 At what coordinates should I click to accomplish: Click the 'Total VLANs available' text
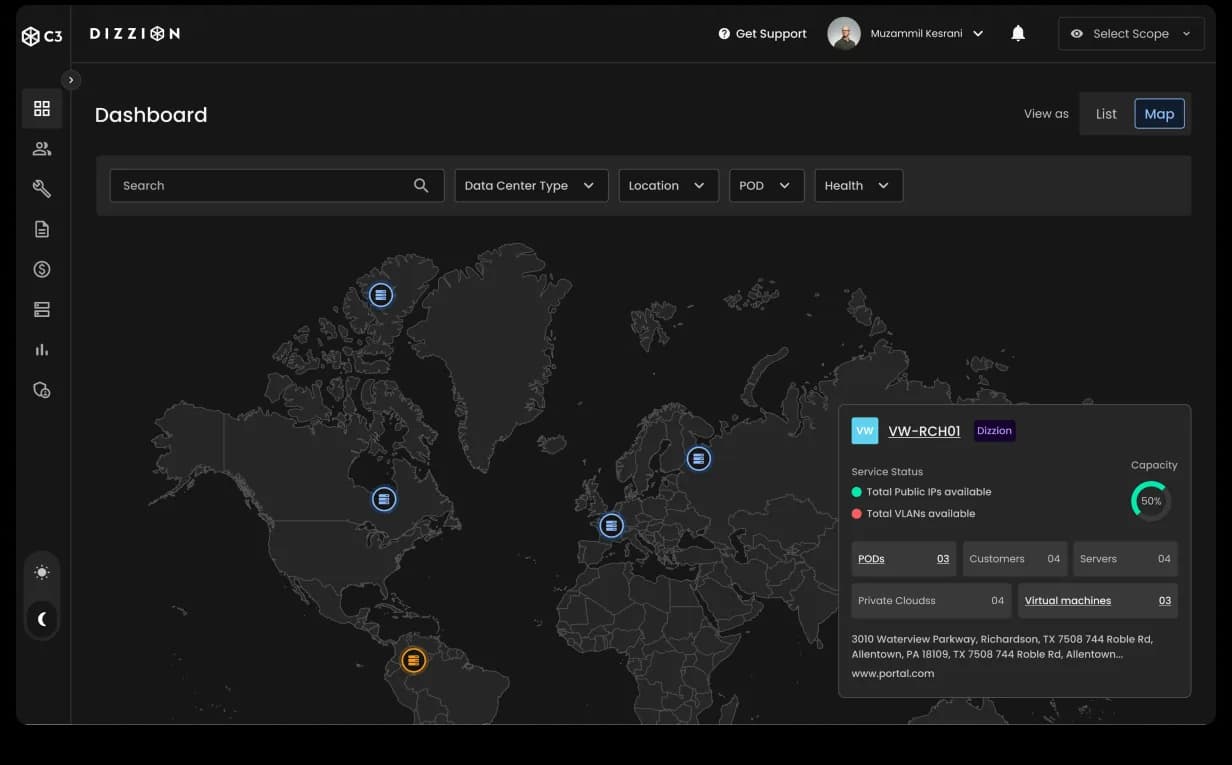pos(921,514)
